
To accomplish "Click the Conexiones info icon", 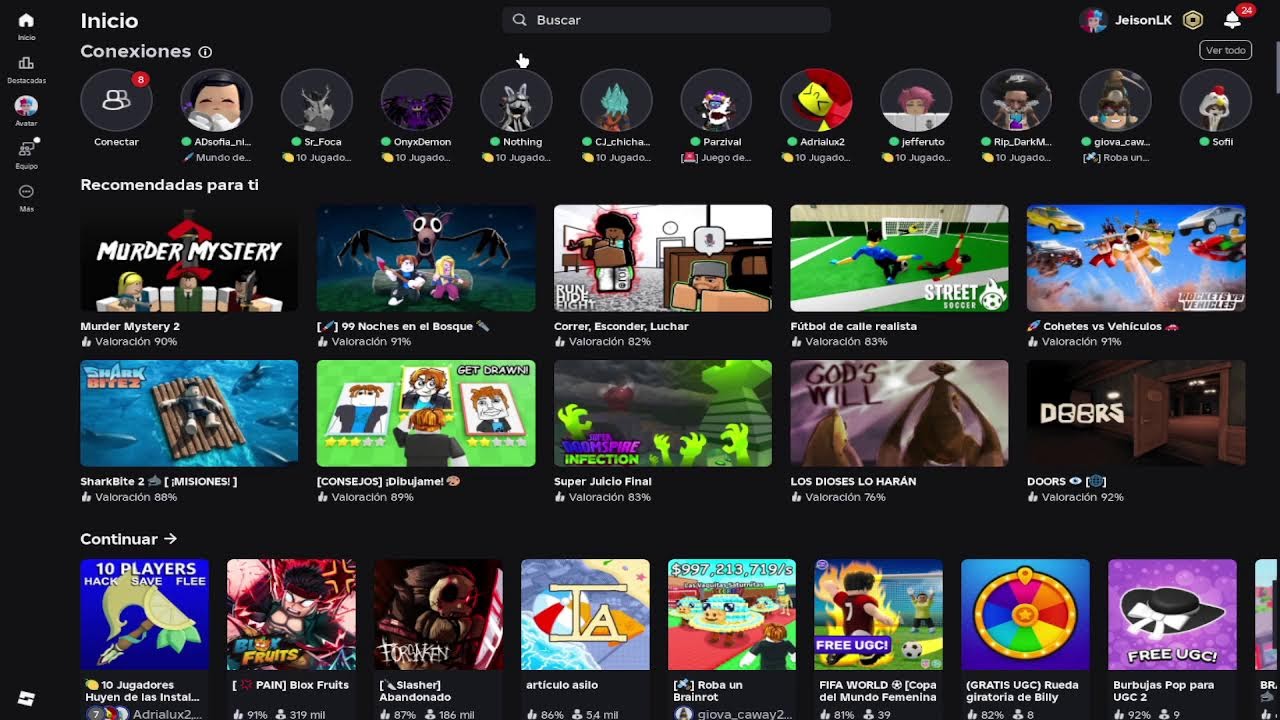I will (x=205, y=52).
